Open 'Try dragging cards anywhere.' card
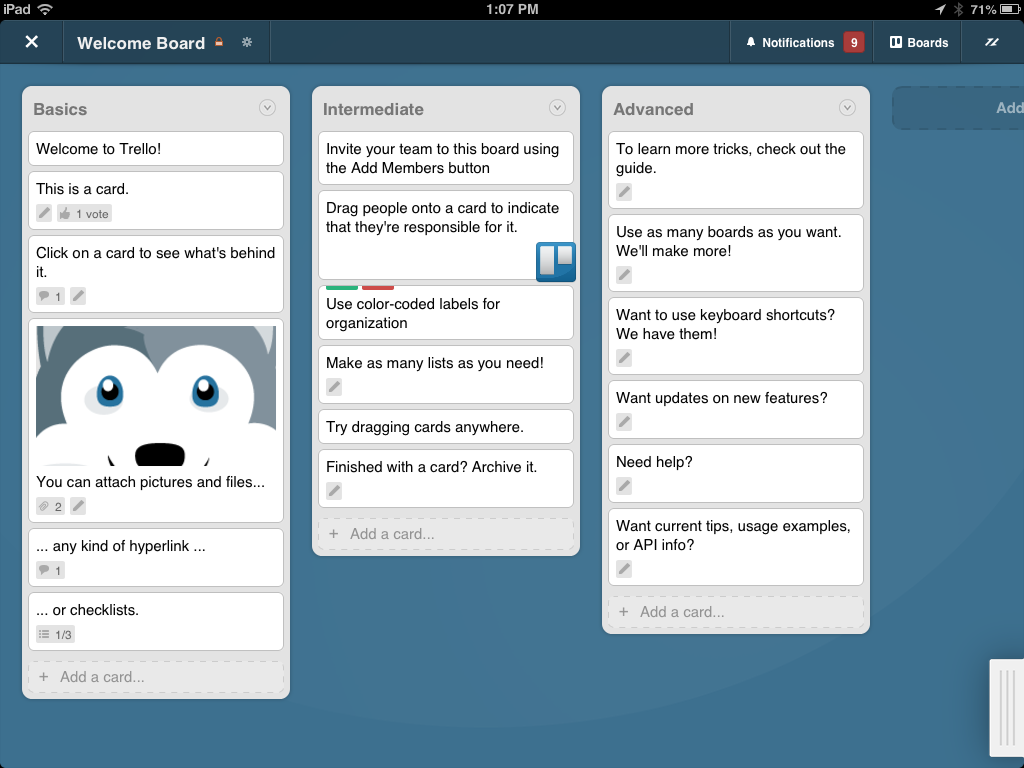Viewport: 1024px width, 768px height. click(446, 427)
